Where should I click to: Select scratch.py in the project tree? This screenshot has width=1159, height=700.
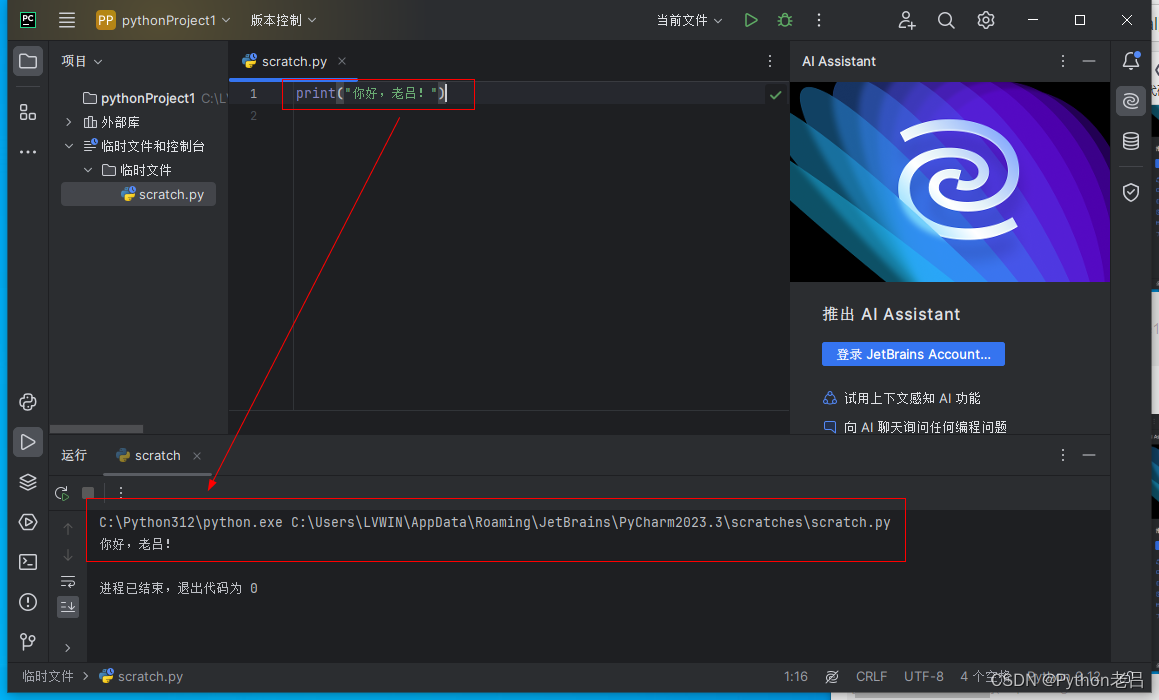coord(138,194)
